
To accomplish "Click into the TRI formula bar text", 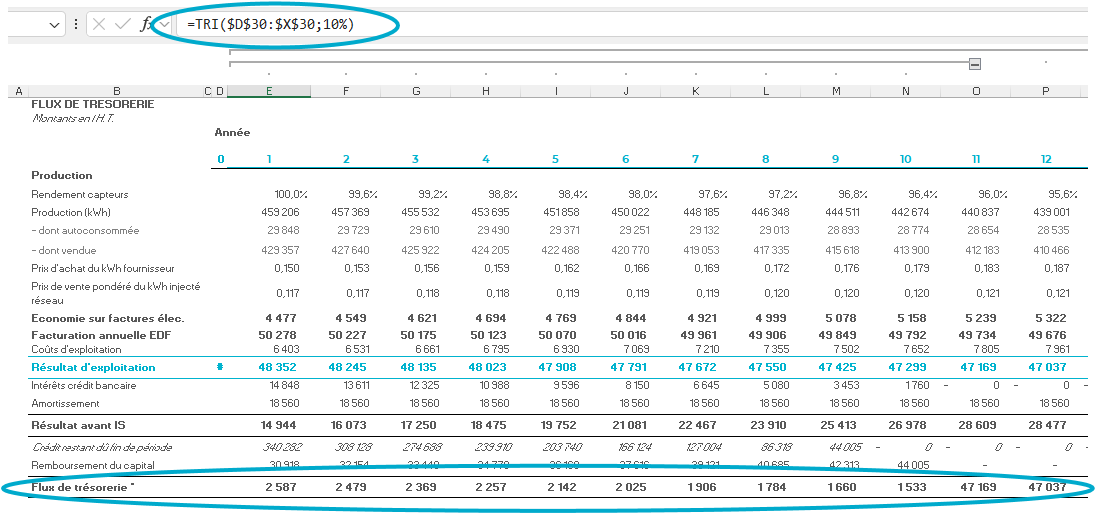I will [270, 24].
